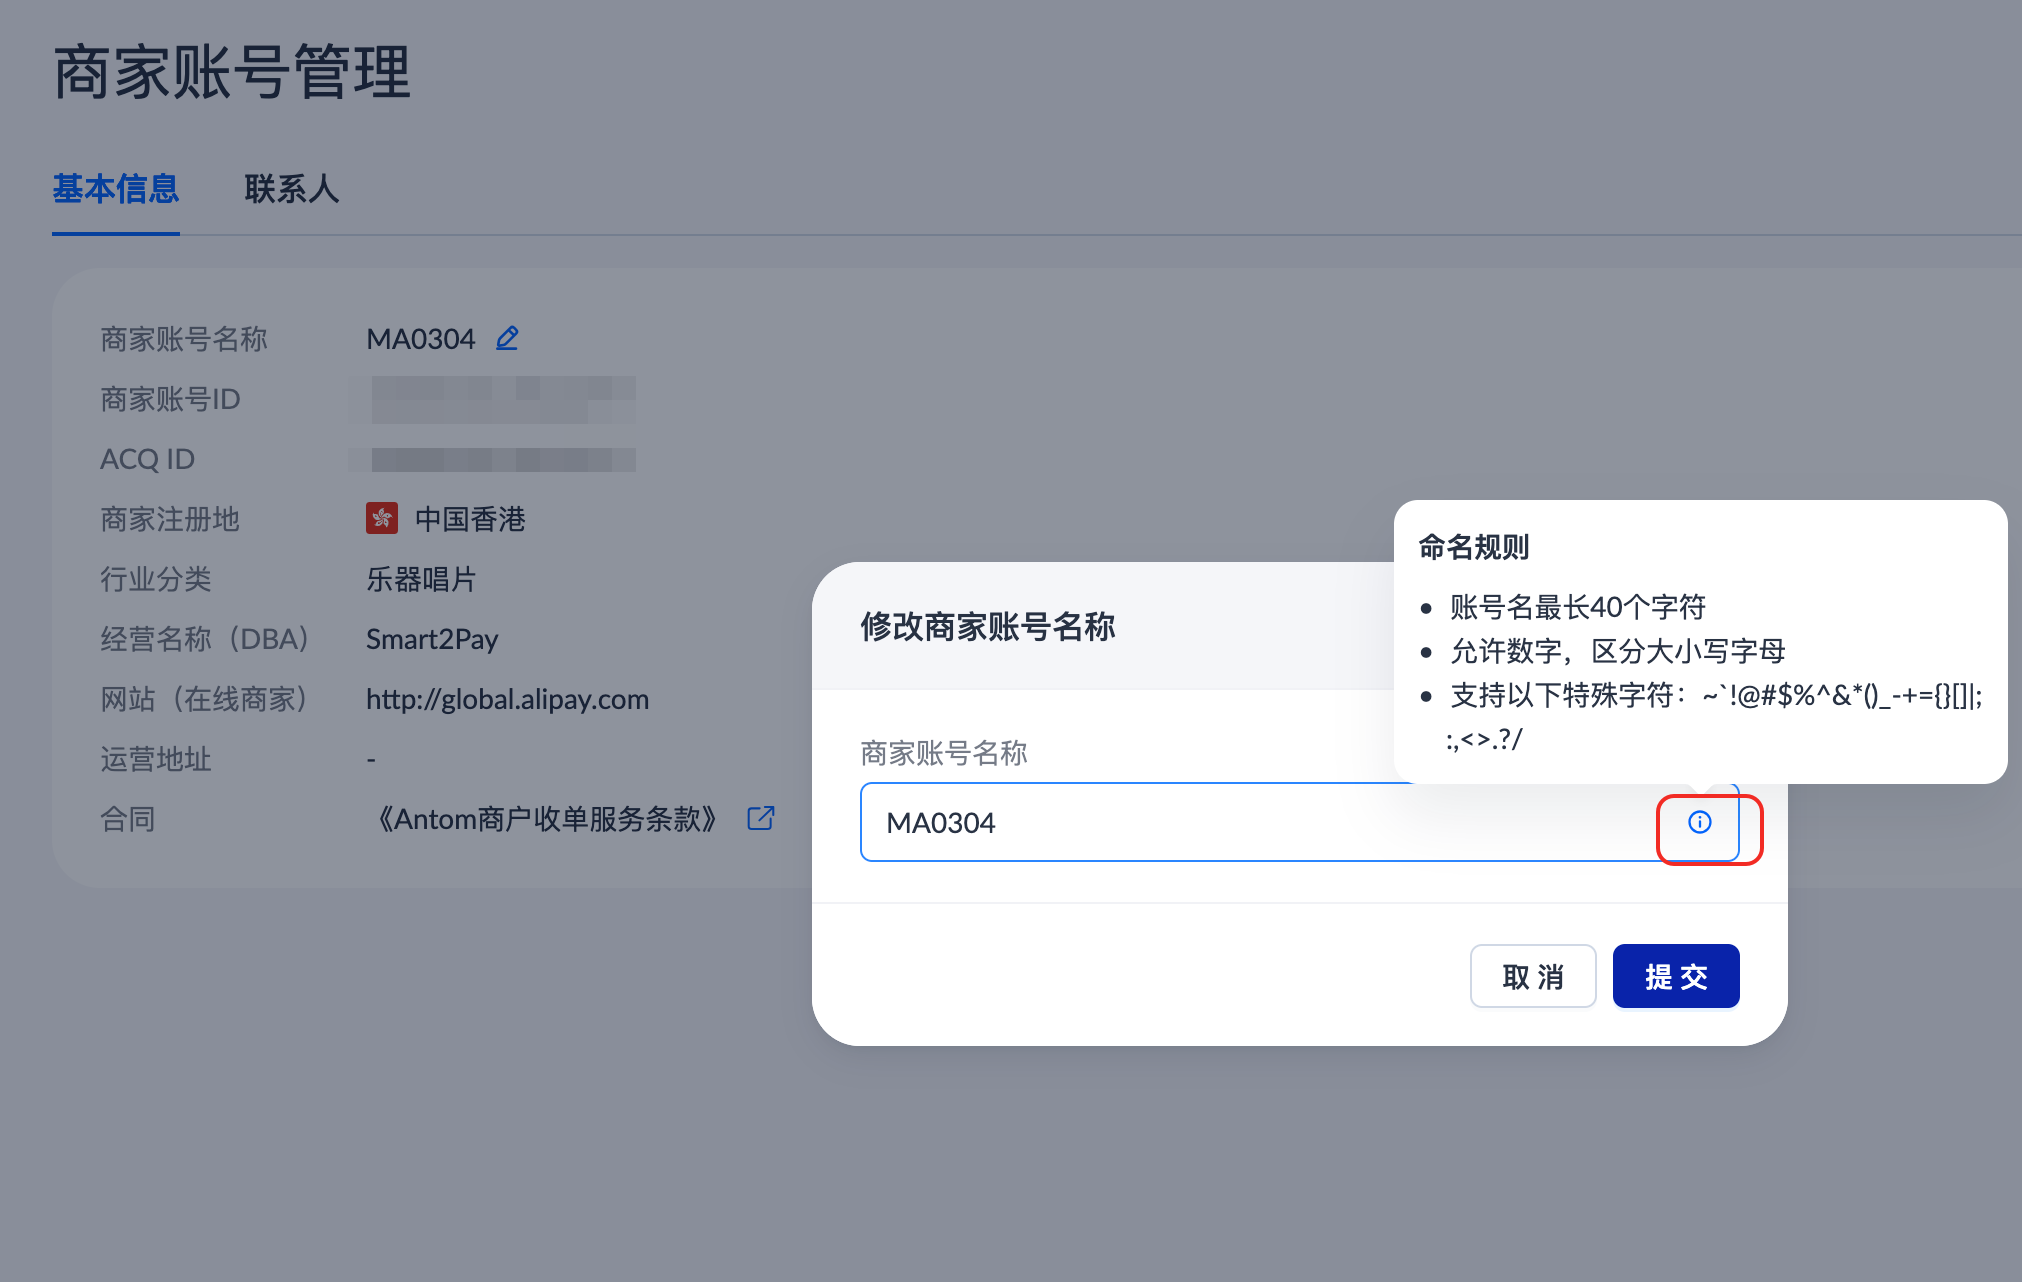This screenshot has width=2022, height=1282.
Task: Click the info icon inside the name input
Action: 1699,822
